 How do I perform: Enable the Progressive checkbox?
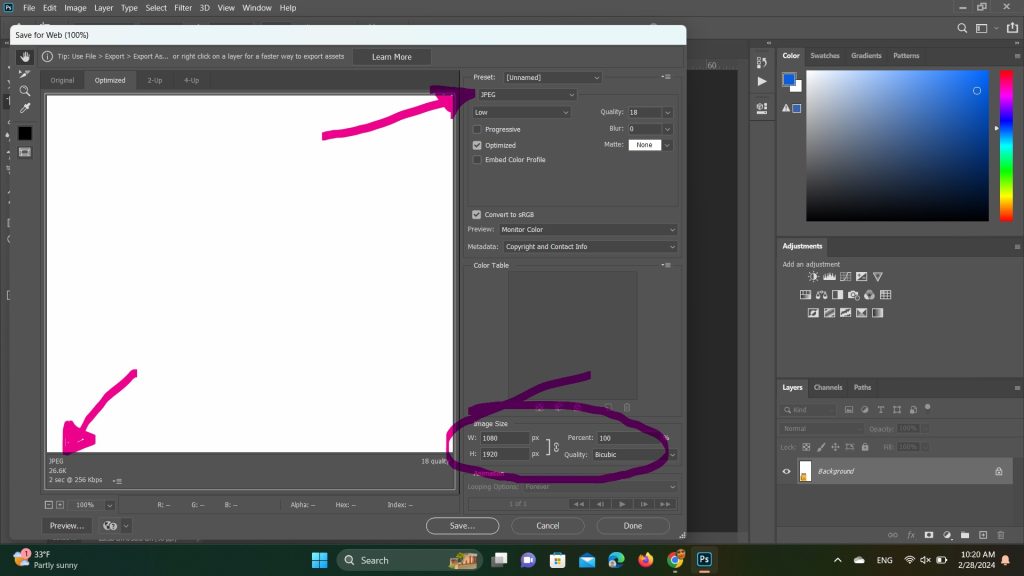coord(477,129)
